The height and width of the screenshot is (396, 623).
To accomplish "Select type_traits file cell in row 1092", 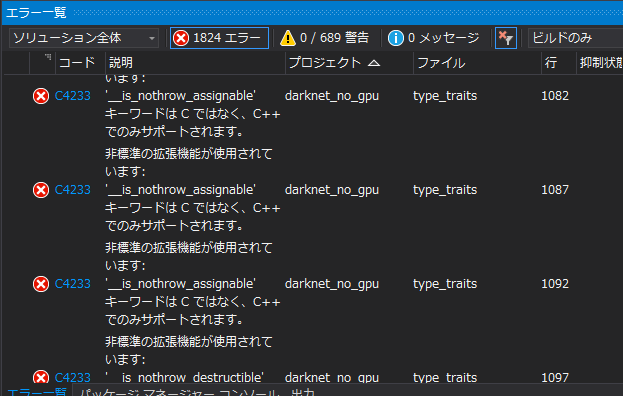I will click(445, 284).
